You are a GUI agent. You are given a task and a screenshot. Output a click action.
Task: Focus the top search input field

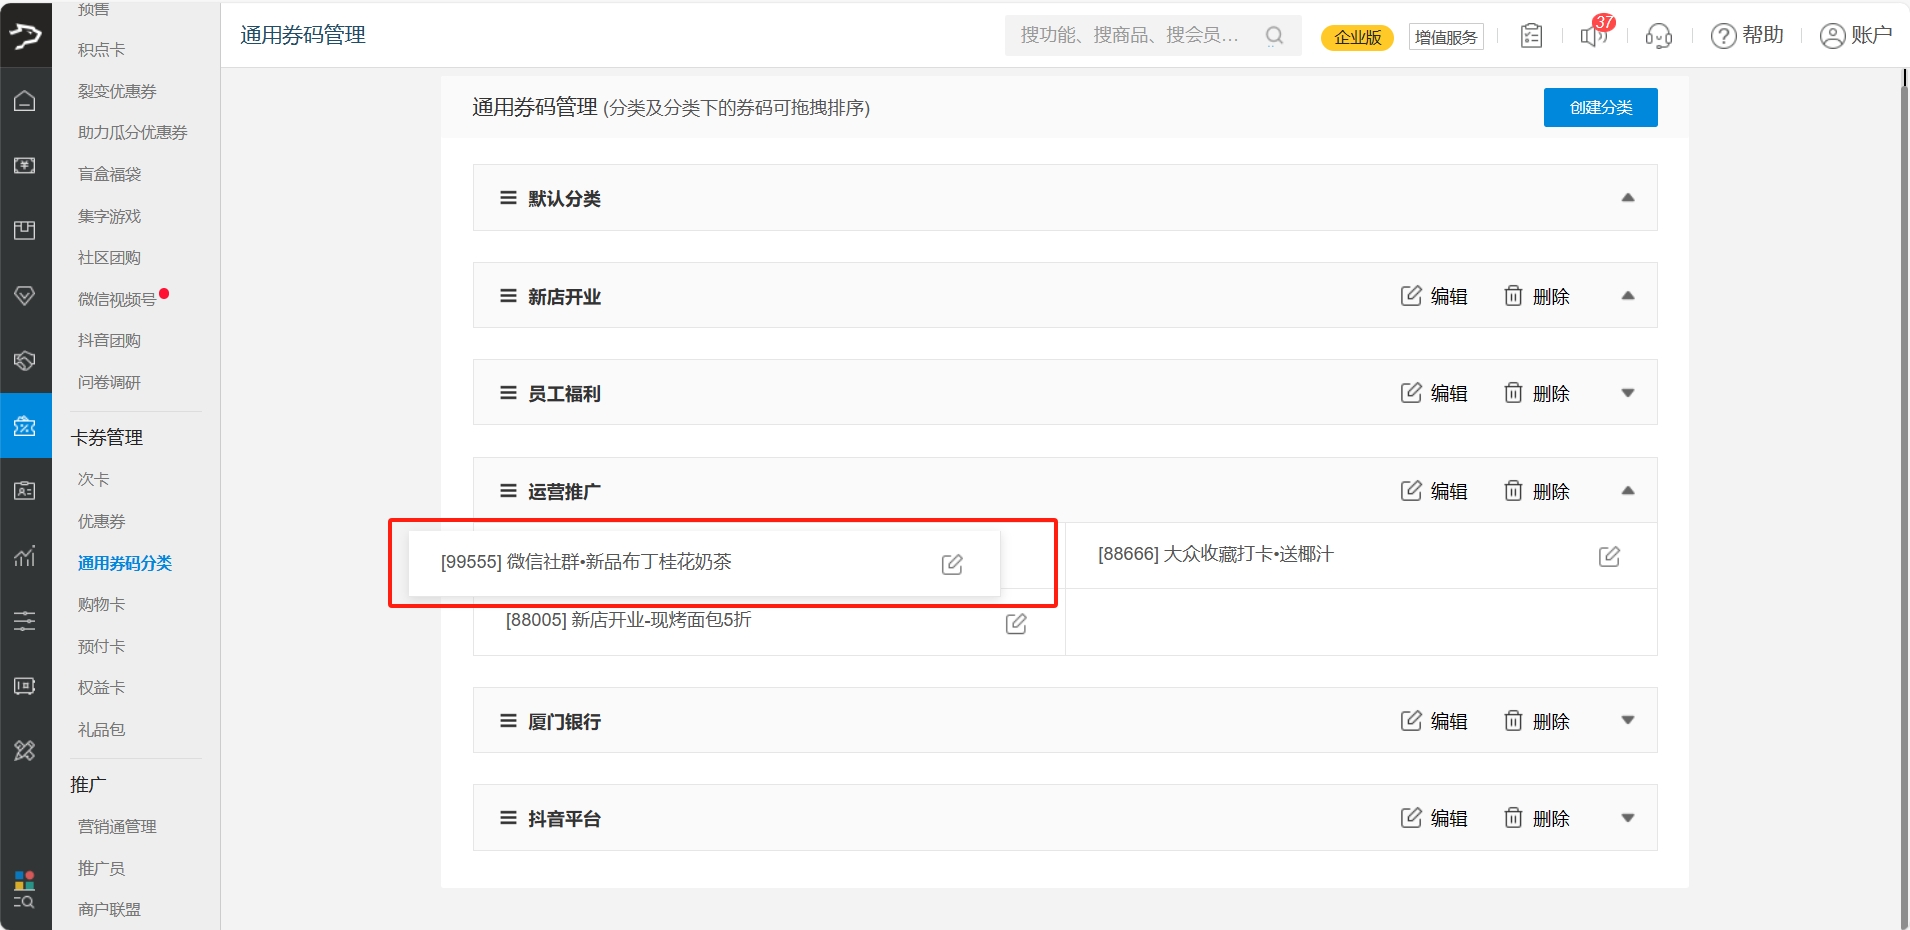pyautogui.click(x=1130, y=36)
